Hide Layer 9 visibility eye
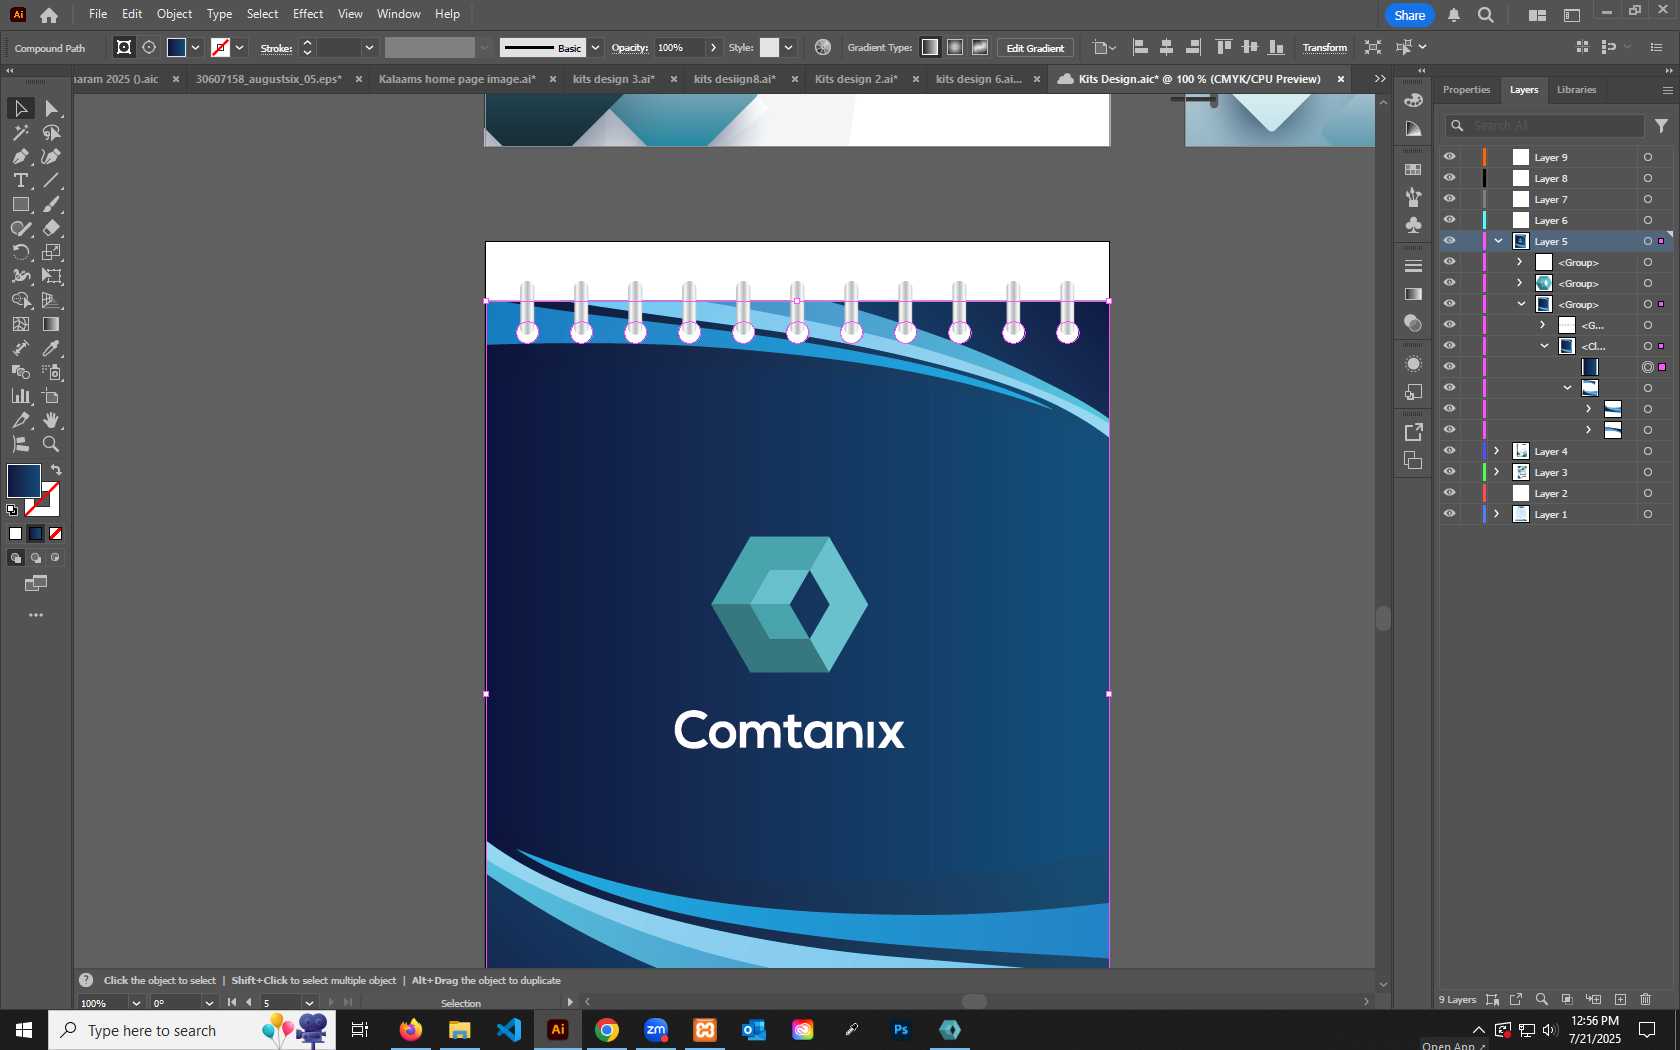This screenshot has height=1050, width=1680. click(x=1449, y=157)
